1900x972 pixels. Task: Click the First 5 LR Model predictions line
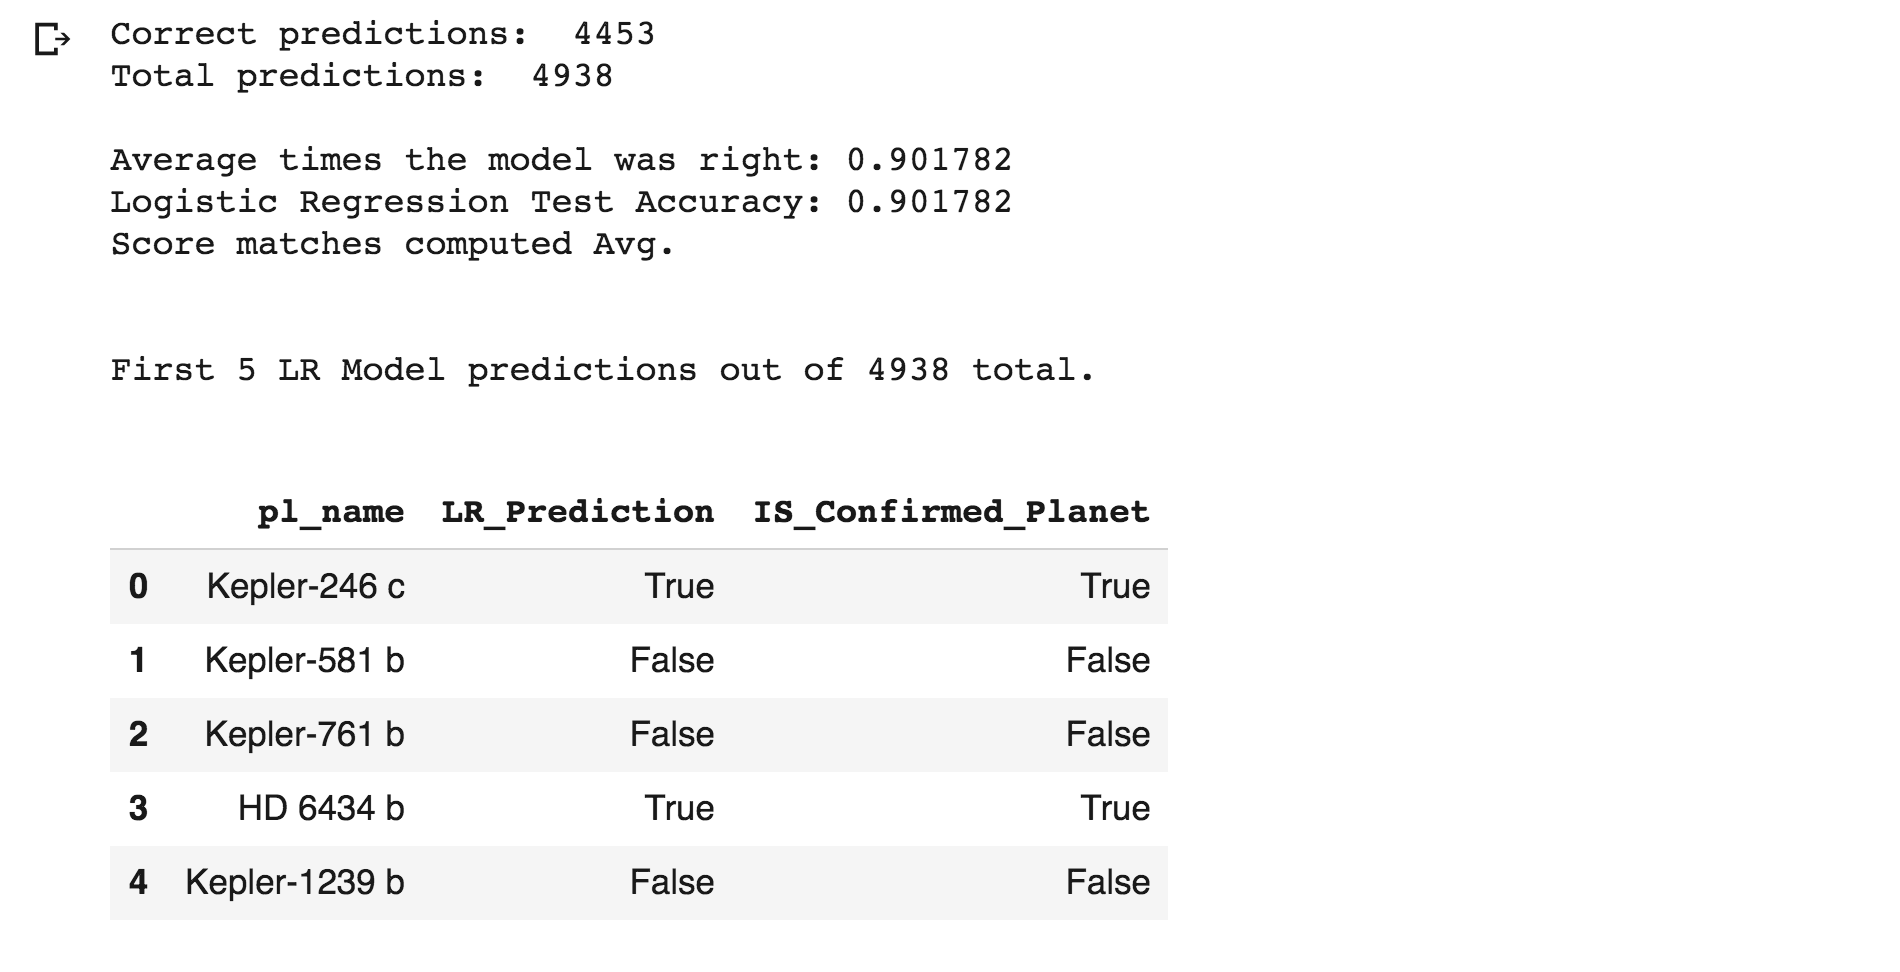pyautogui.click(x=603, y=370)
